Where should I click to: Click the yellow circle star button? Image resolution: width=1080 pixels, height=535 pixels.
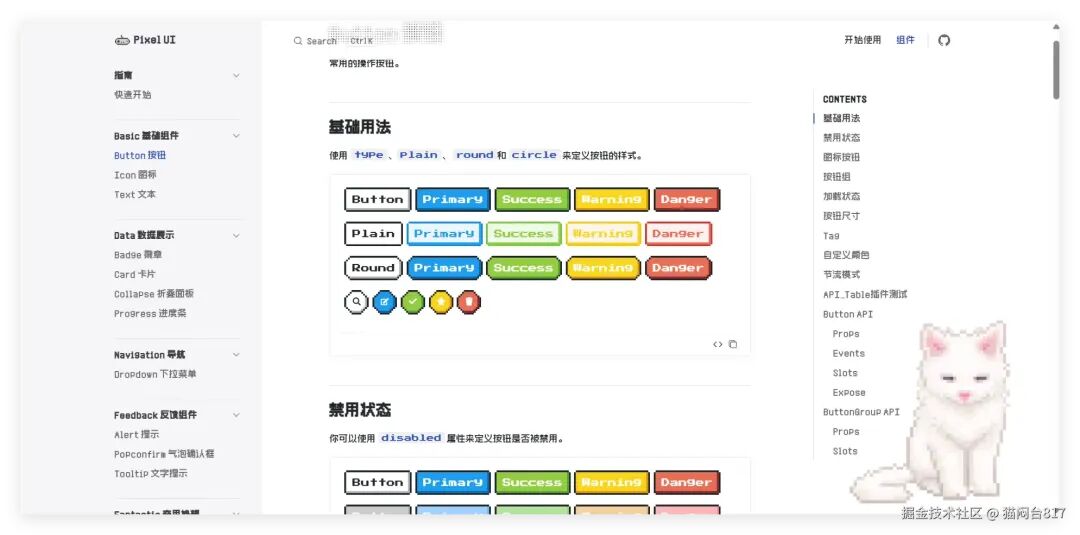coord(441,302)
